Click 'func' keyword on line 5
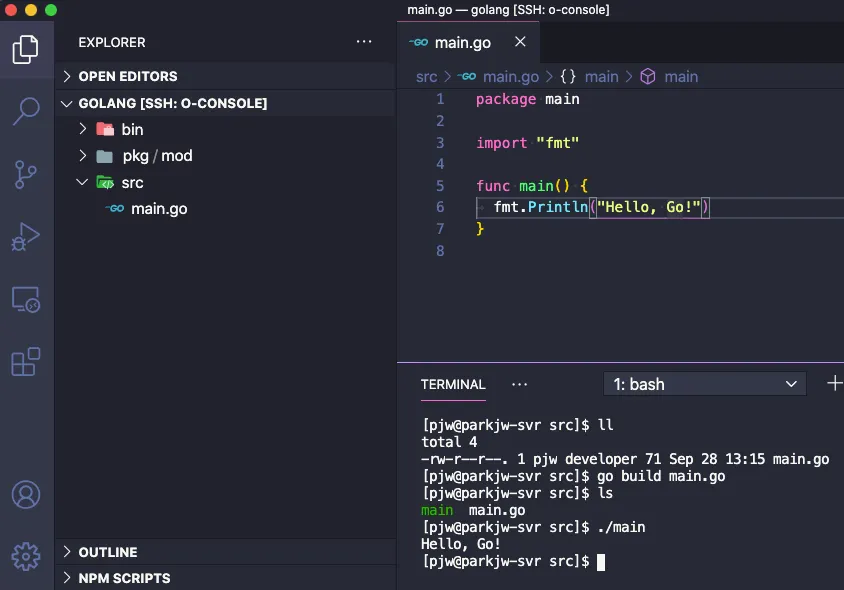 click(x=493, y=186)
